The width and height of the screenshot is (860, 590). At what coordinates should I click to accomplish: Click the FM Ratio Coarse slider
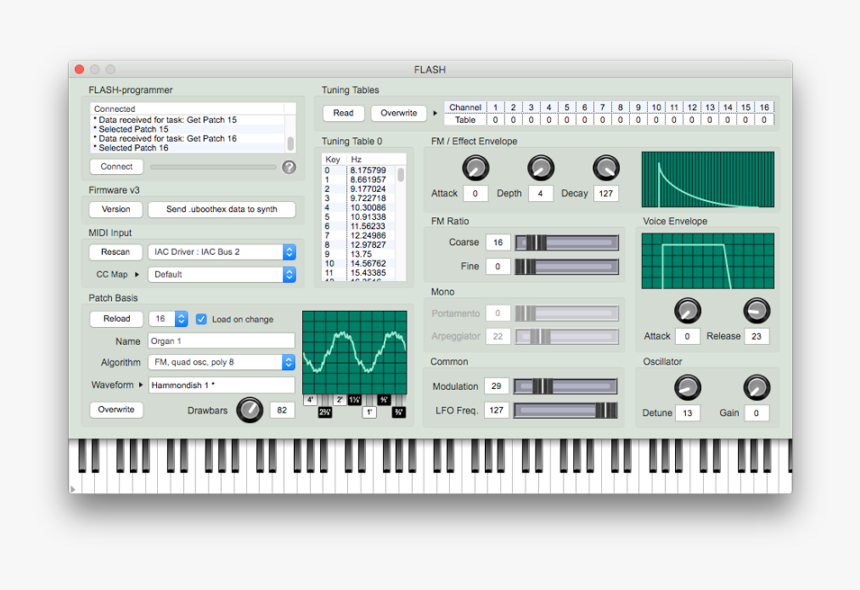tap(567, 242)
